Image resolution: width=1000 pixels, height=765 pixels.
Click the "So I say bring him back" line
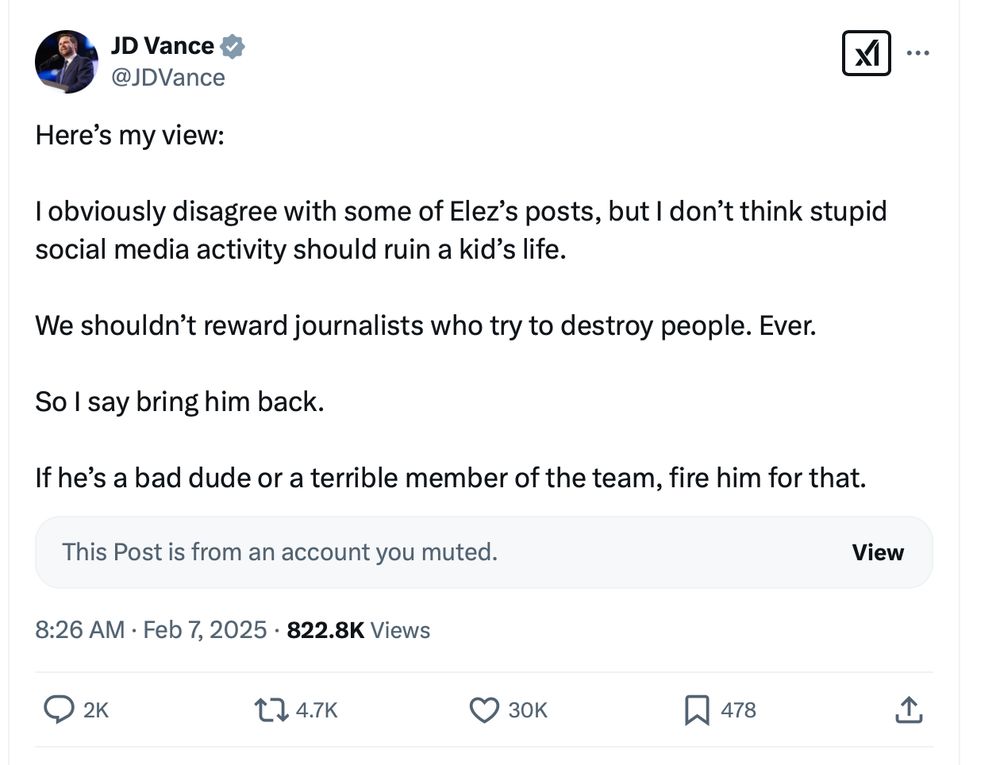pos(181,402)
